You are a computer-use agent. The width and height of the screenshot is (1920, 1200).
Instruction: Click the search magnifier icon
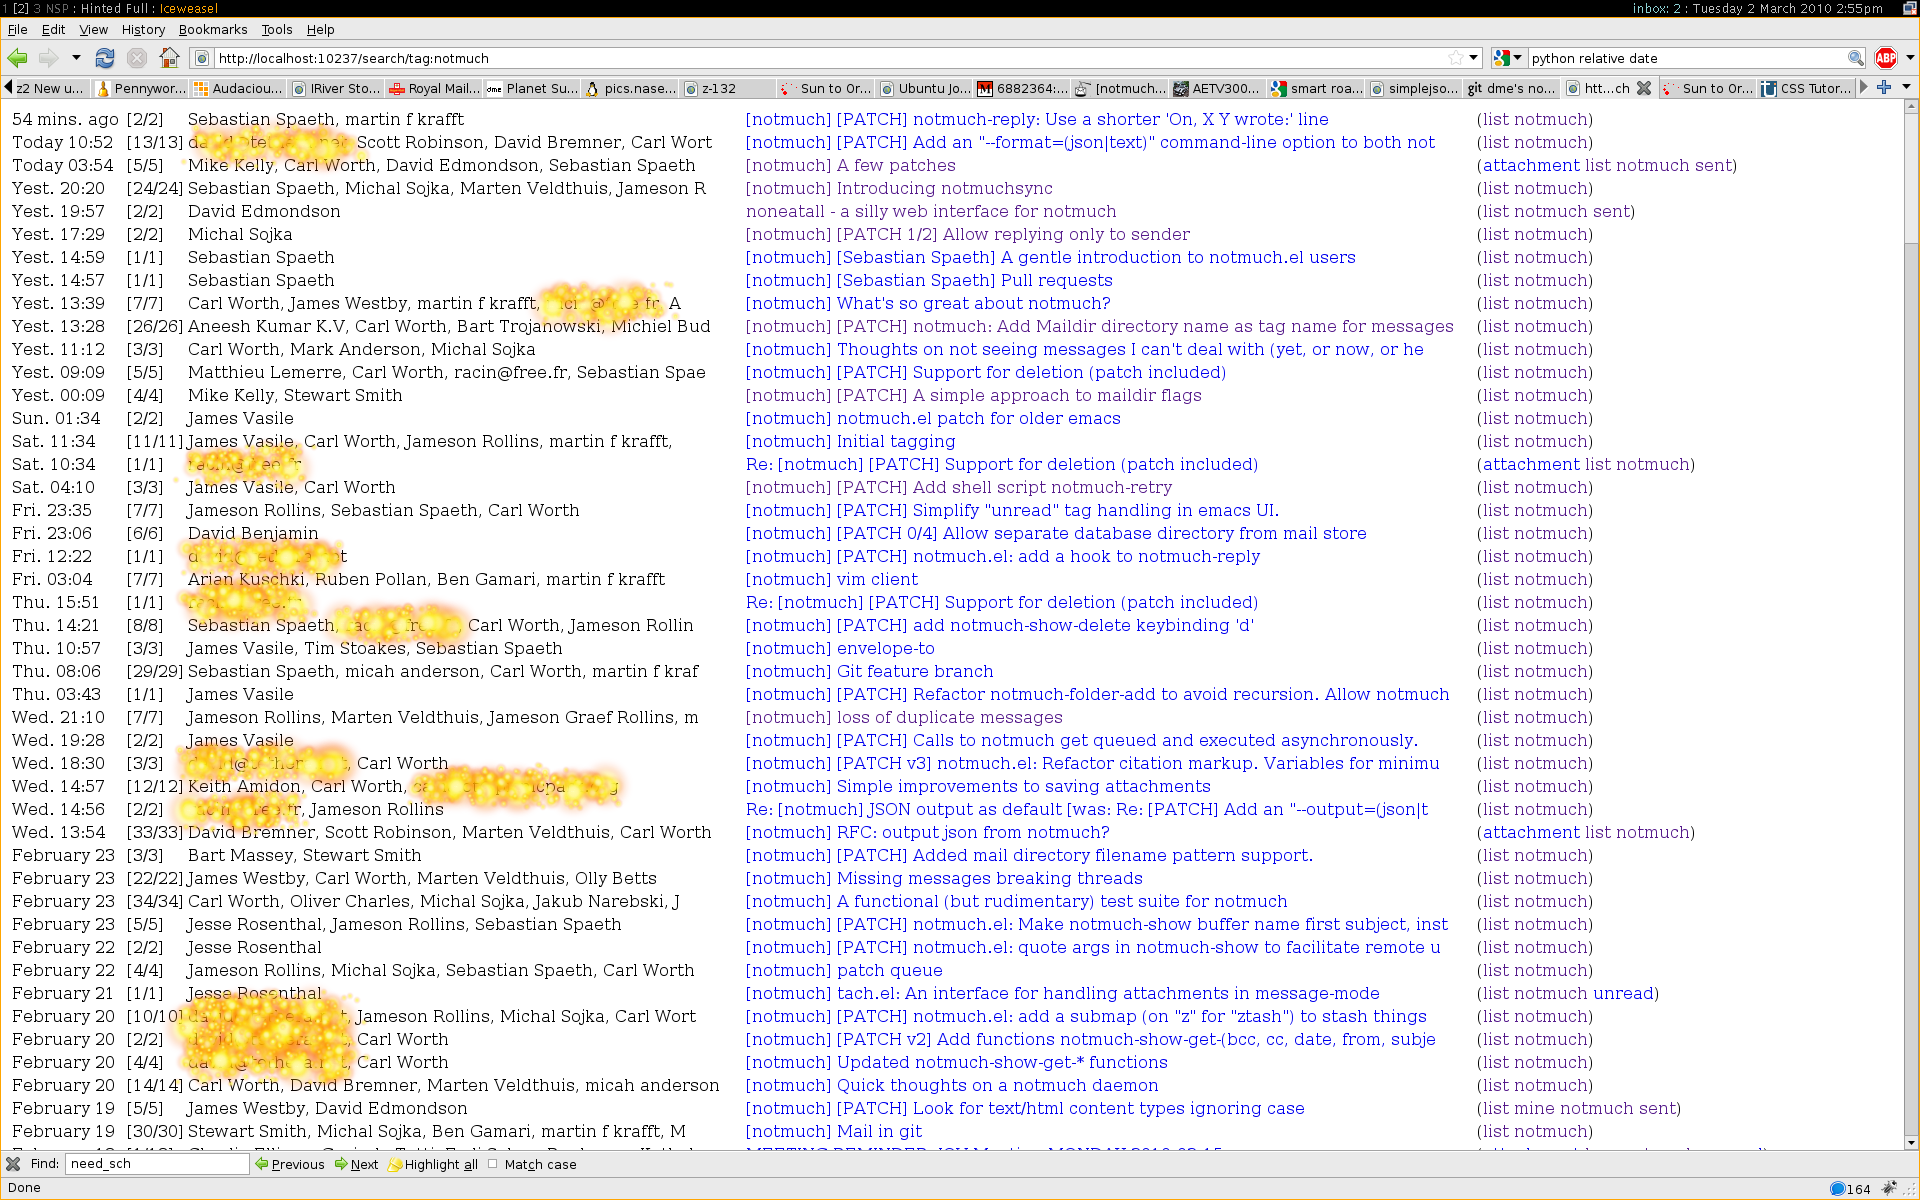1855,58
